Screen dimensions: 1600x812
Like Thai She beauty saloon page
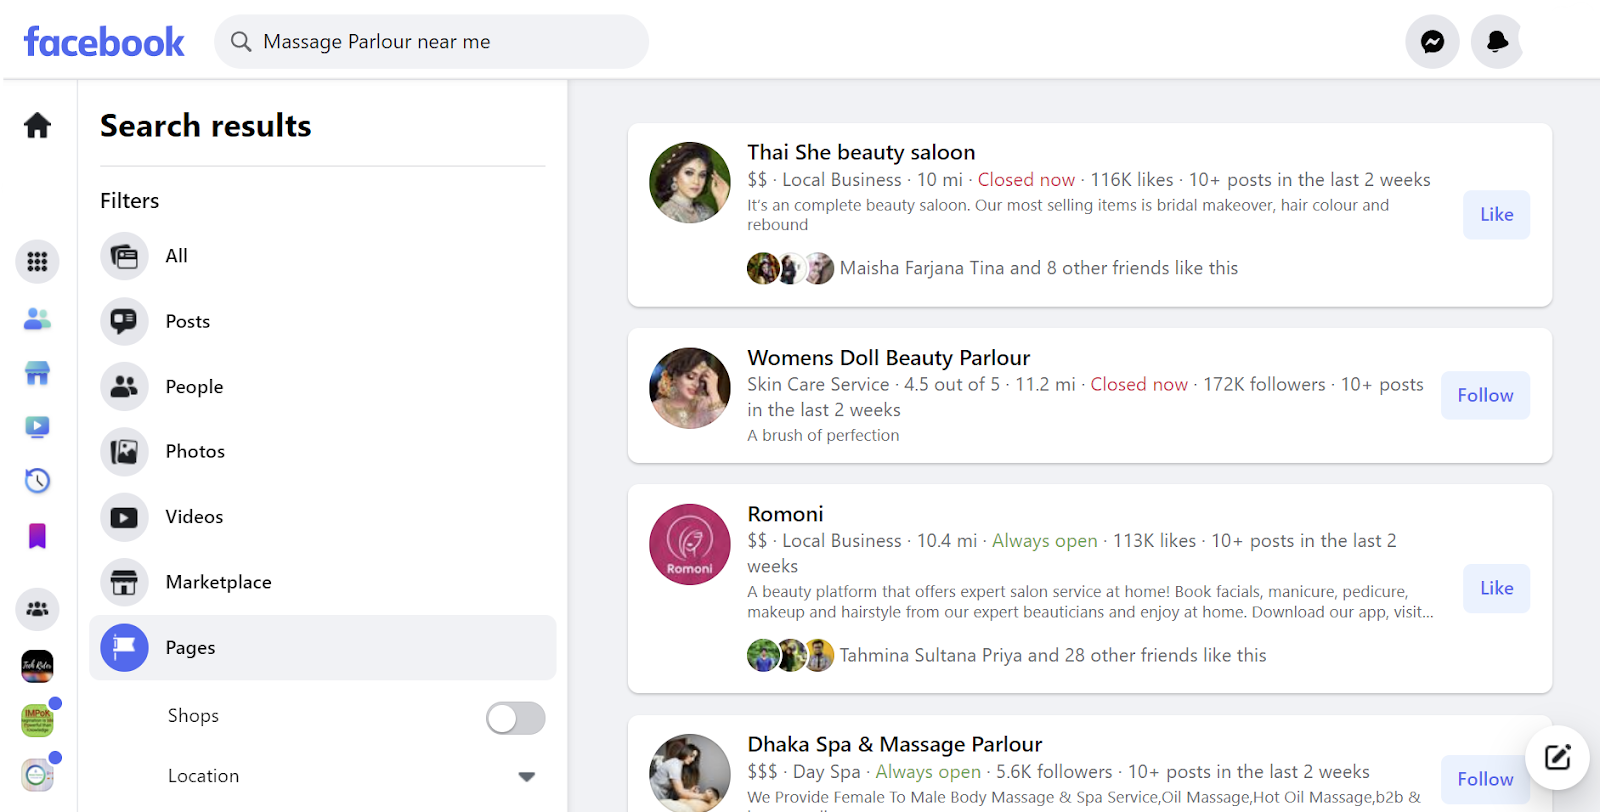(x=1496, y=214)
